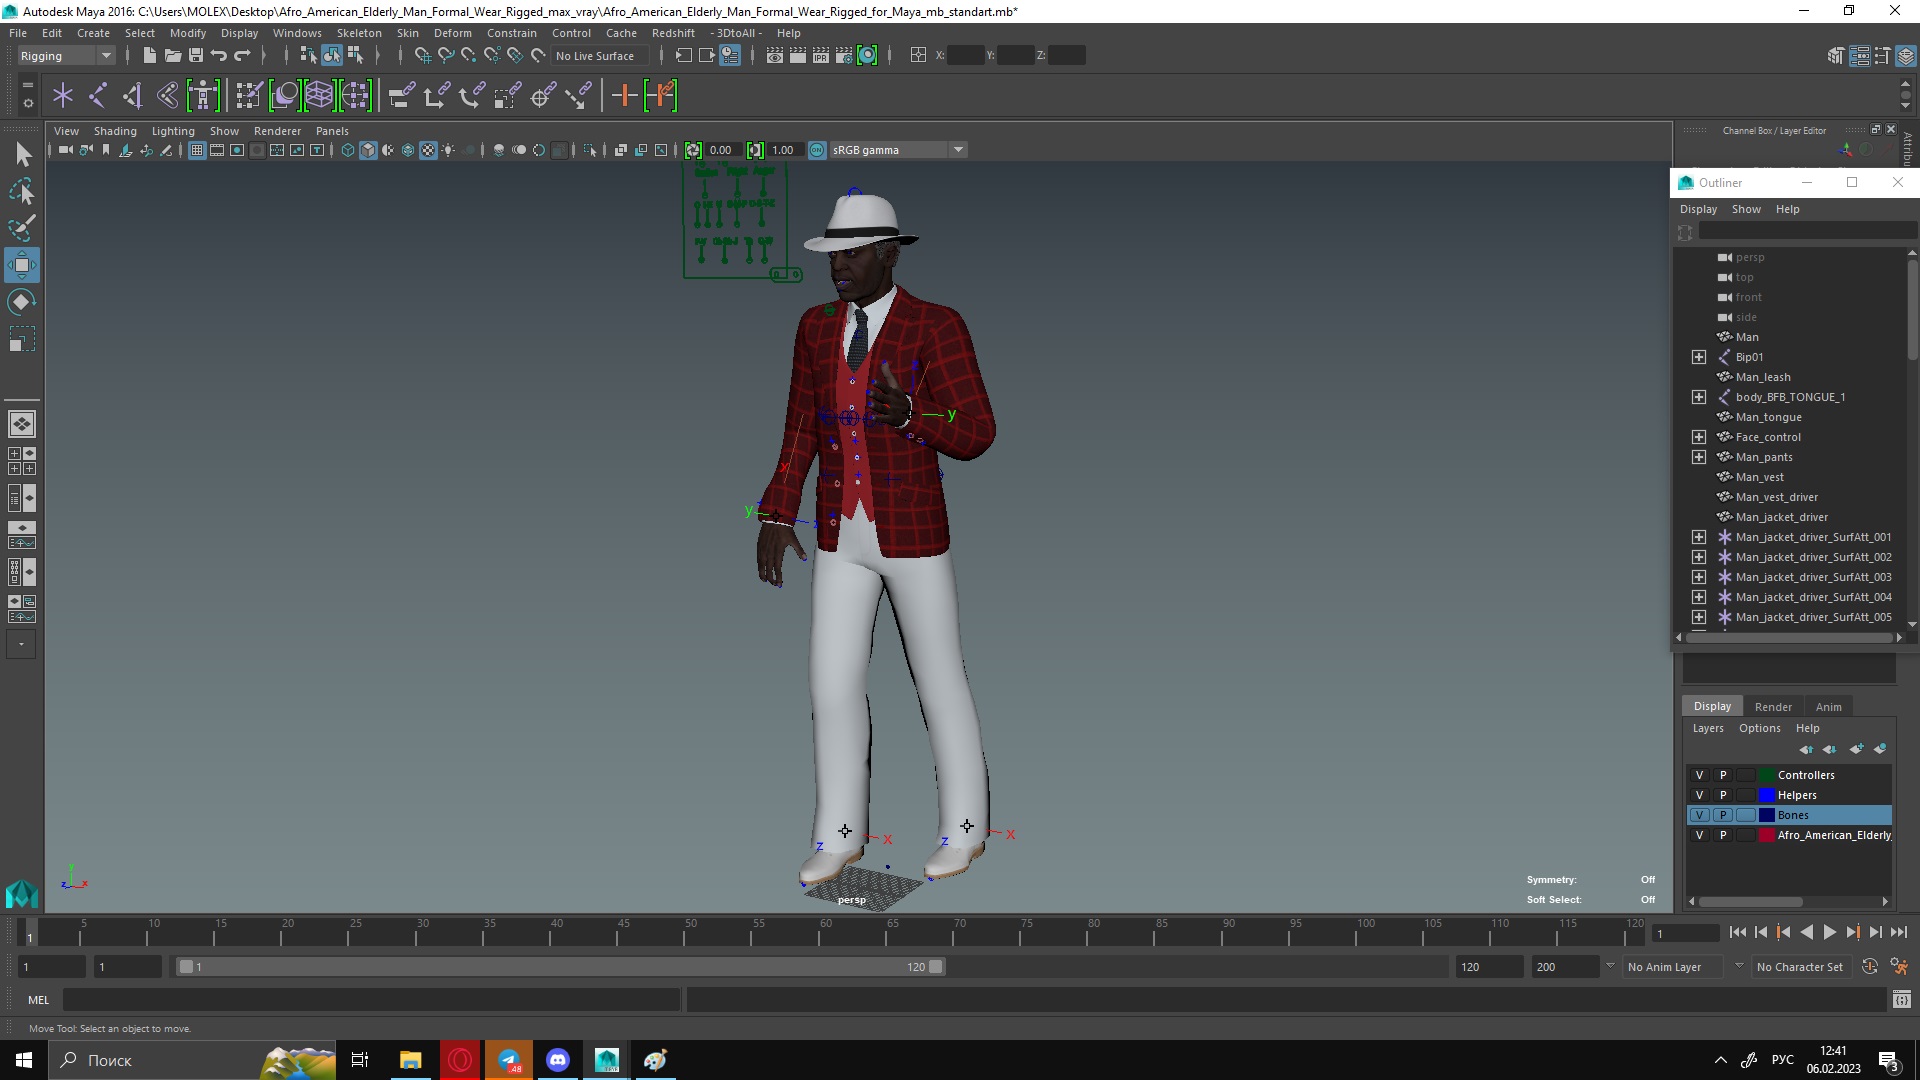Screen dimensions: 1920x1080
Task: Save the scene with the floppy icon
Action: pos(196,56)
